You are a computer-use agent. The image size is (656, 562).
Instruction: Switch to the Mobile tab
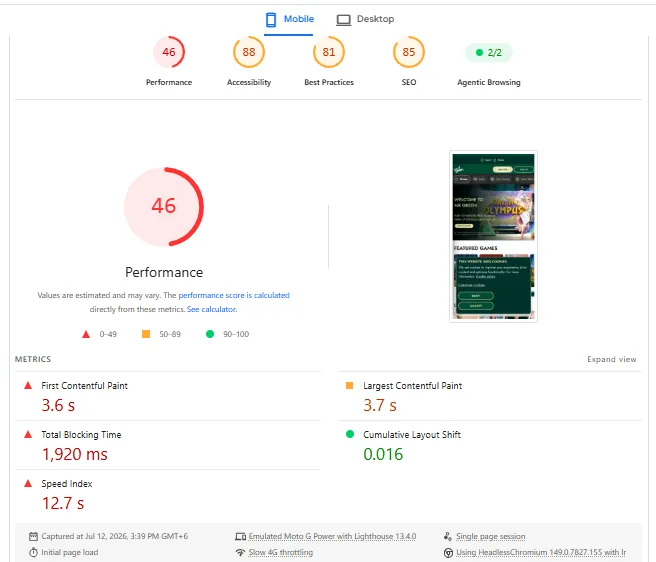290,19
